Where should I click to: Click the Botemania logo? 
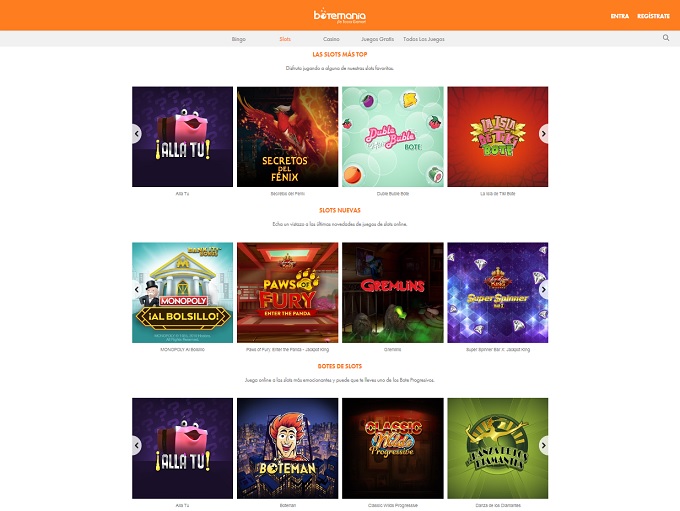340,16
